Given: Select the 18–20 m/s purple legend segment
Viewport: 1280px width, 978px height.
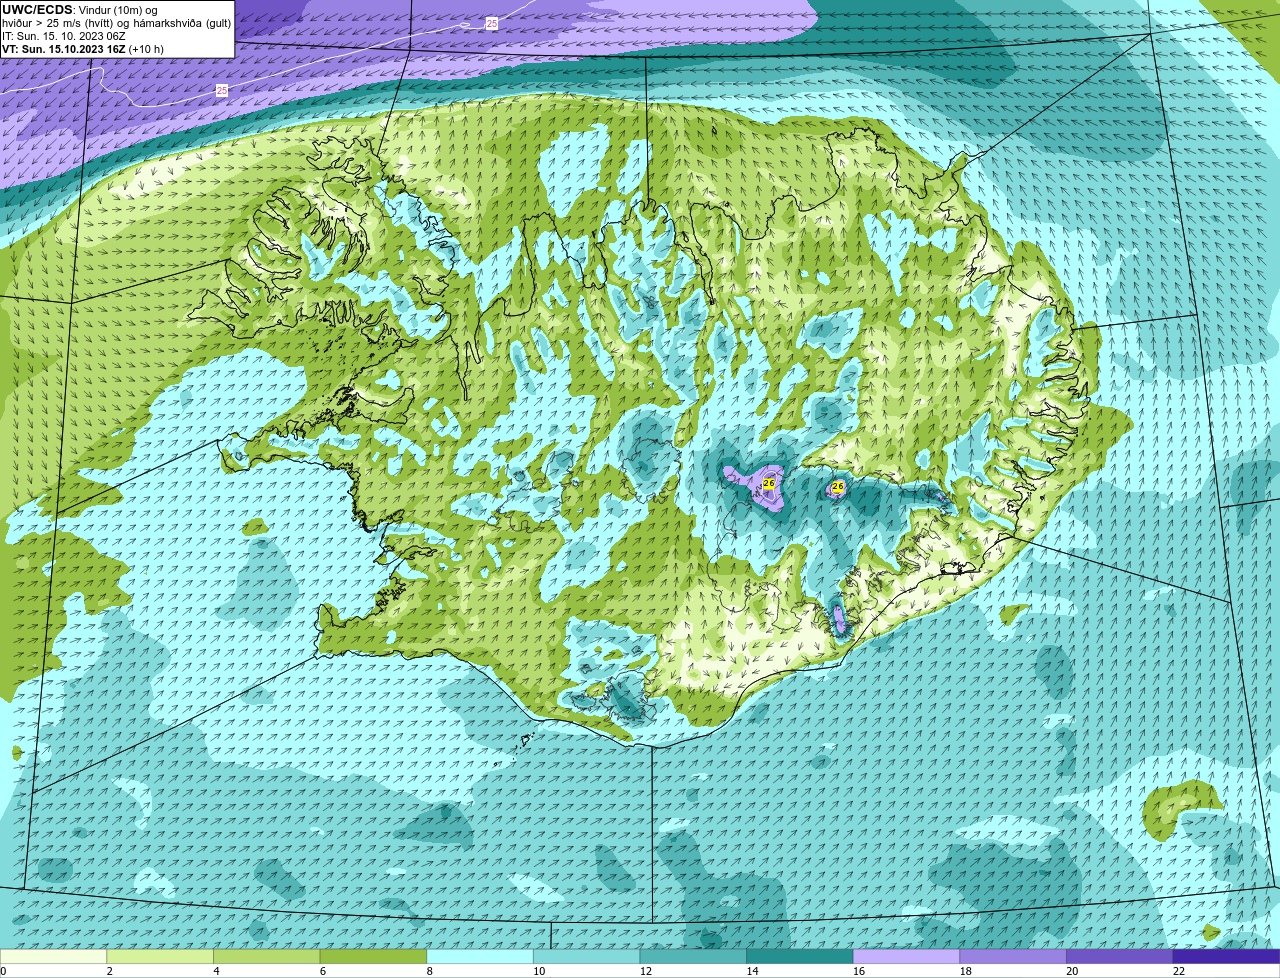Looking at the screenshot, I should click(1013, 956).
